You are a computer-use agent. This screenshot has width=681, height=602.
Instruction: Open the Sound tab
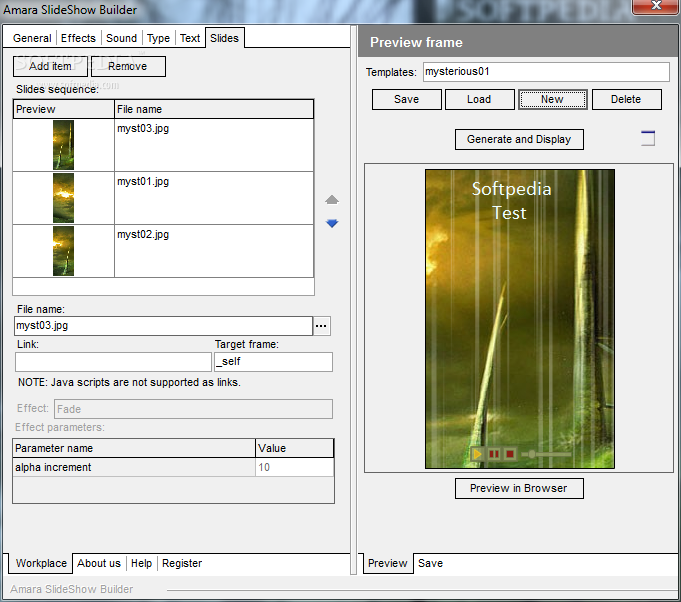click(121, 38)
